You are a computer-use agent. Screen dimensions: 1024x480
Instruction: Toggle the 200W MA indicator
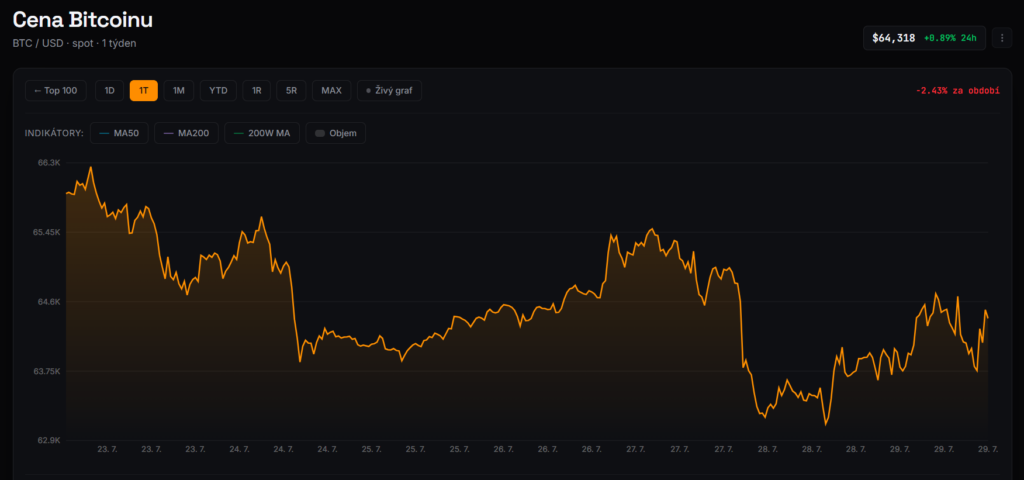262,133
